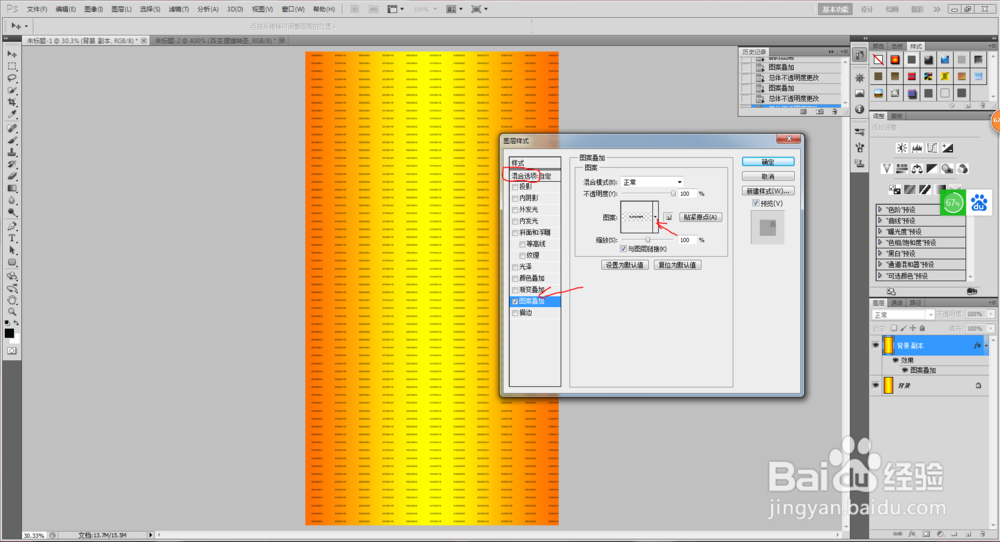
Task: Enable 斜面和浮雕 bevel checkbox
Action: (515, 233)
